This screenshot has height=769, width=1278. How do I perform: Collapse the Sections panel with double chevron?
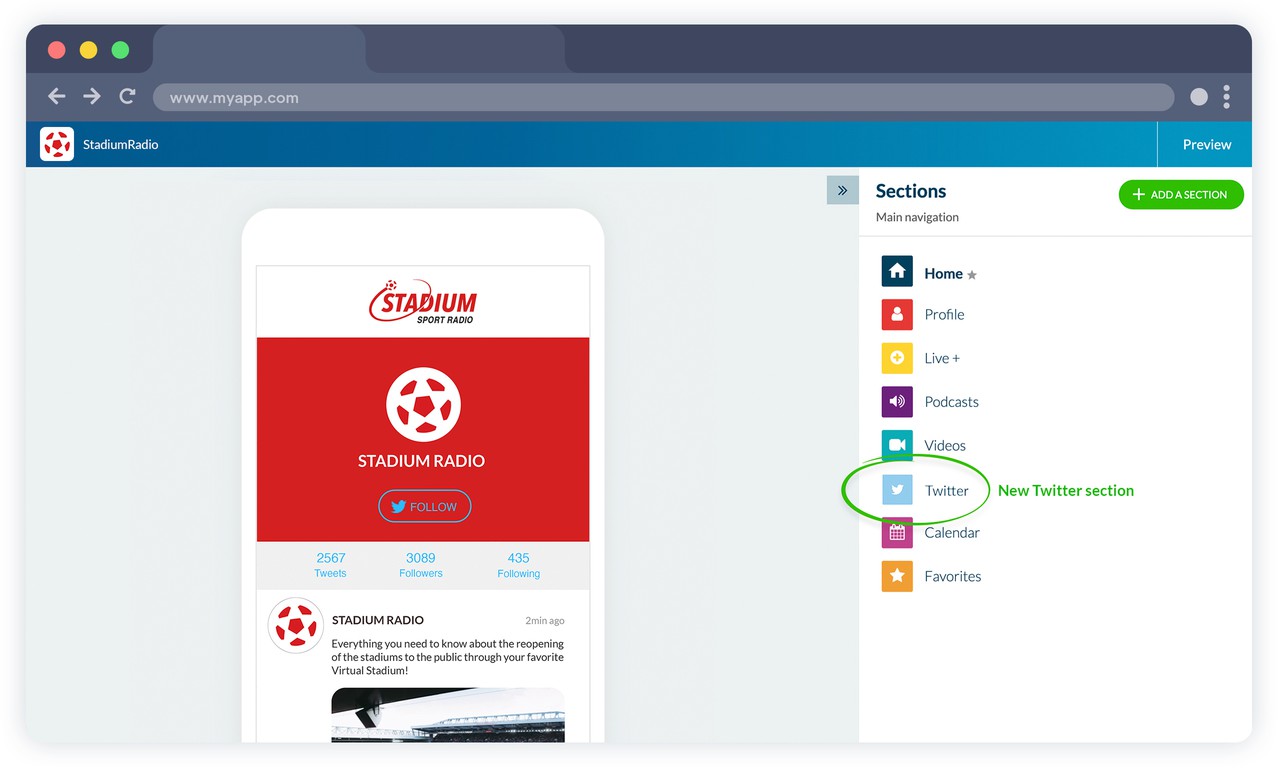coord(842,190)
